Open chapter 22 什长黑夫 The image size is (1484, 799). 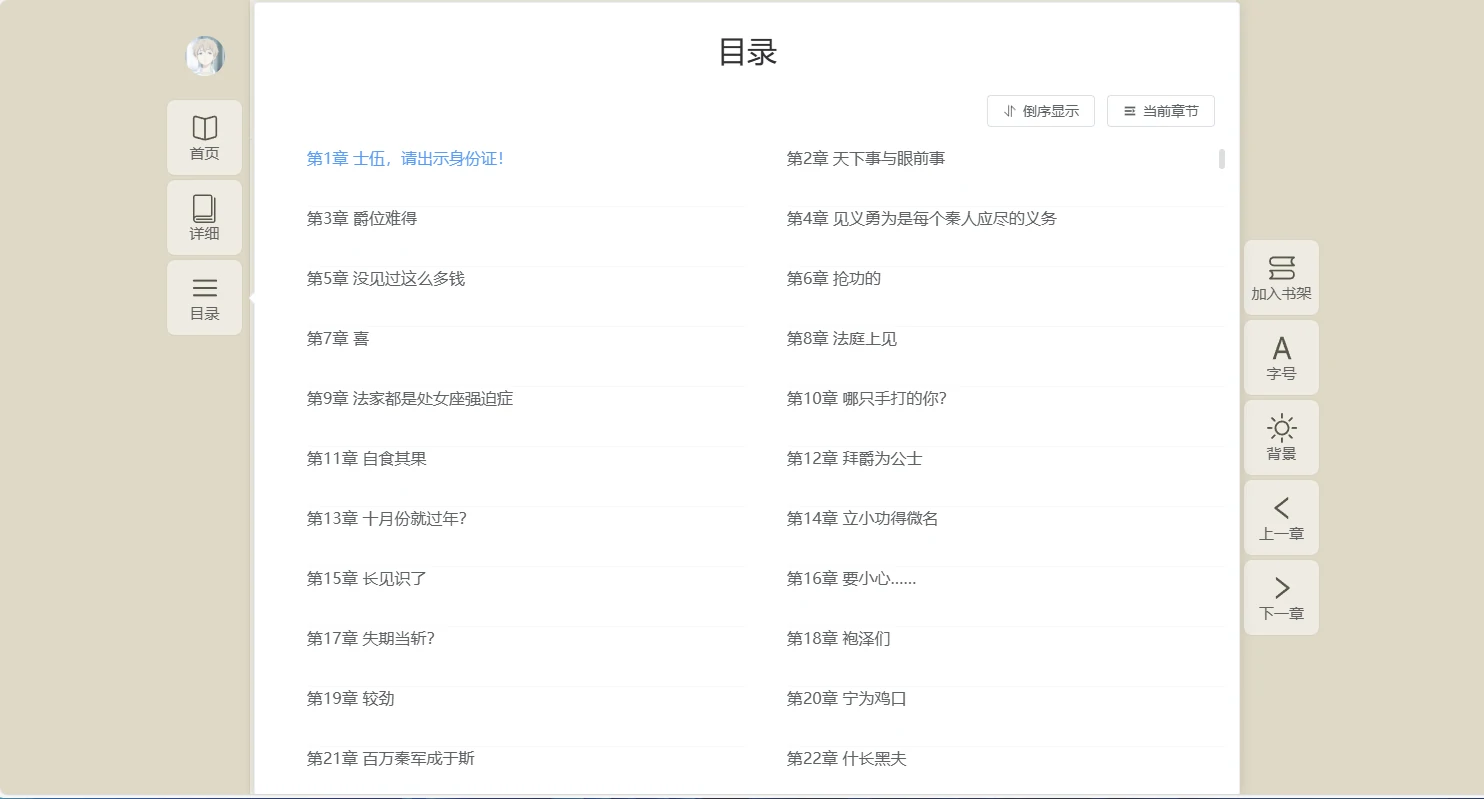tap(846, 758)
